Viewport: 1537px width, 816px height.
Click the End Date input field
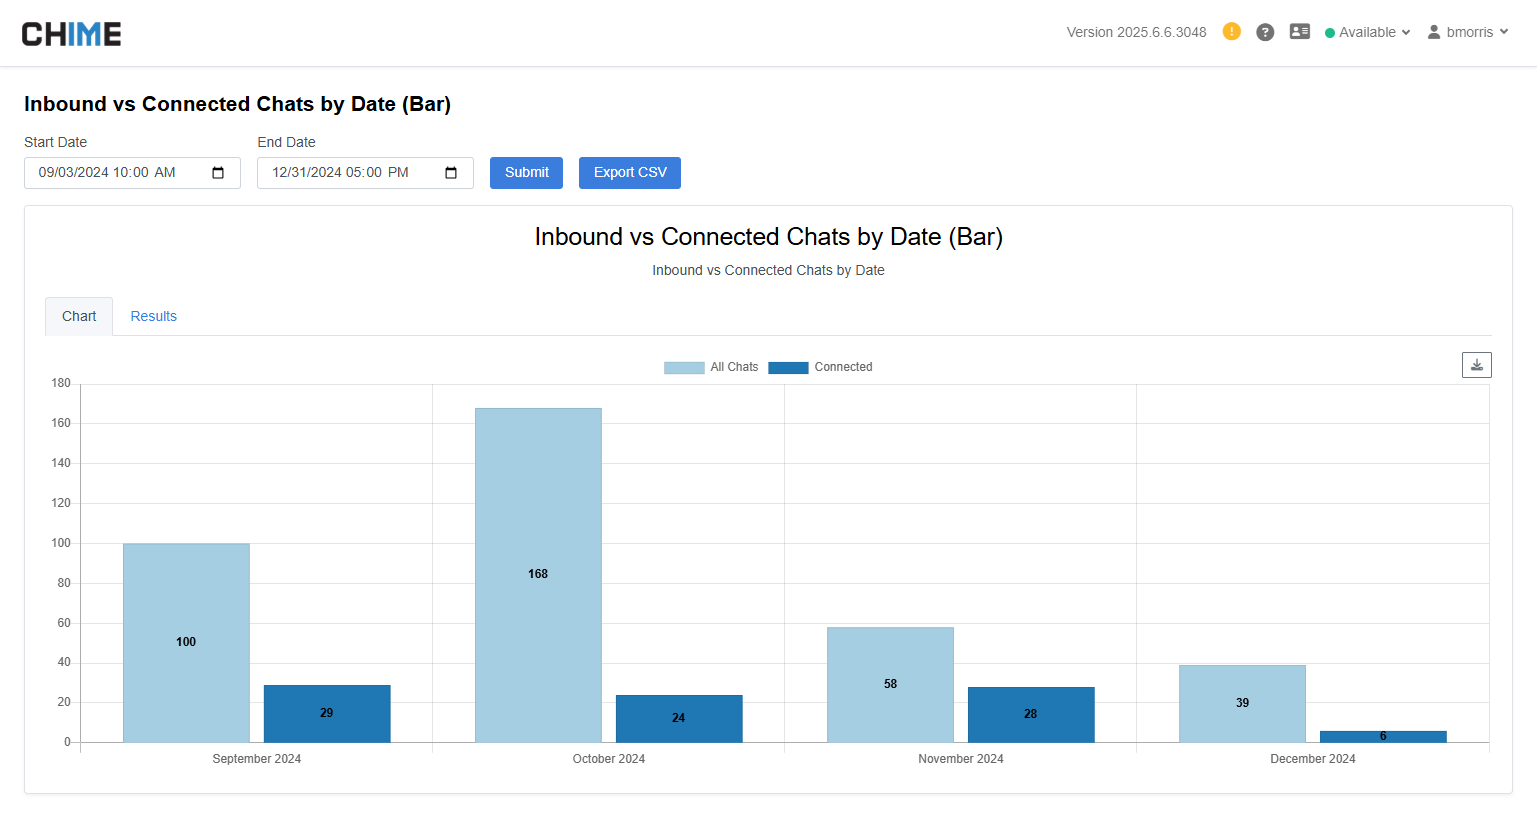[x=365, y=173]
